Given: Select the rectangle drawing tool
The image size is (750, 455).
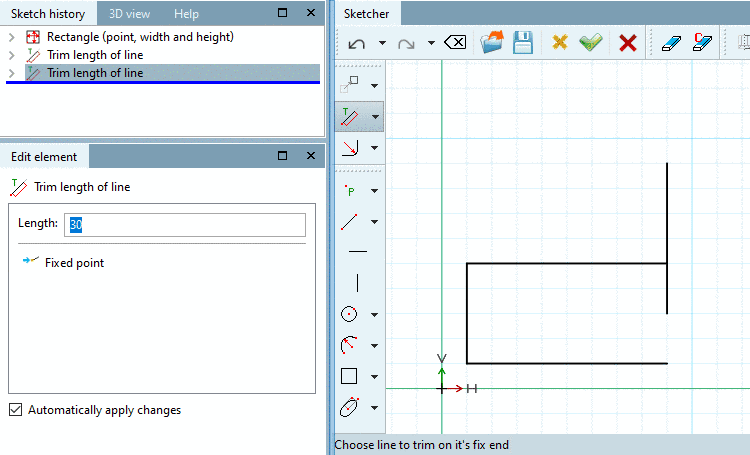Looking at the screenshot, I should (349, 376).
